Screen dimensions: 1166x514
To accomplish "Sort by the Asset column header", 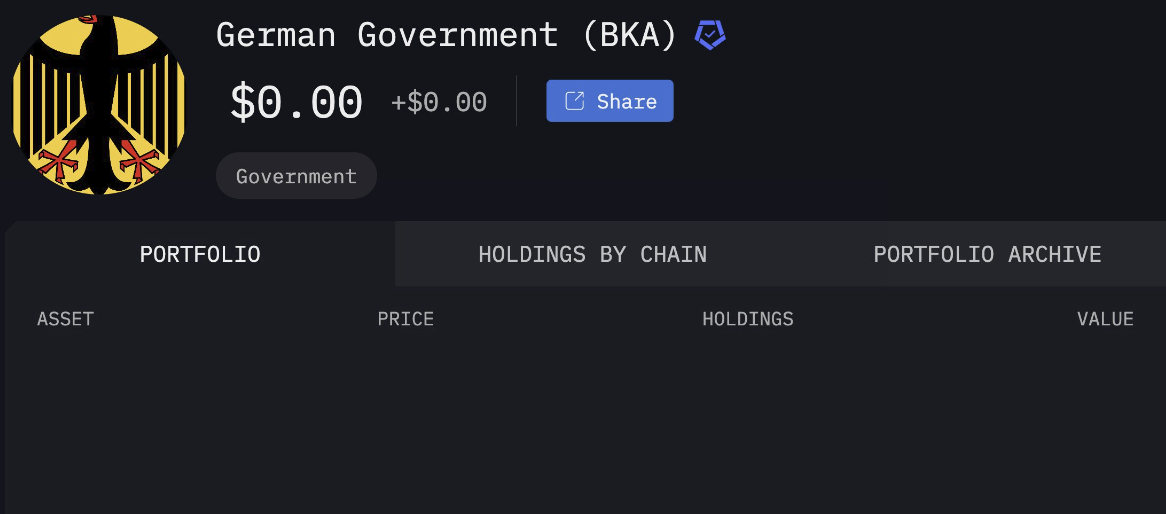I will coord(65,319).
